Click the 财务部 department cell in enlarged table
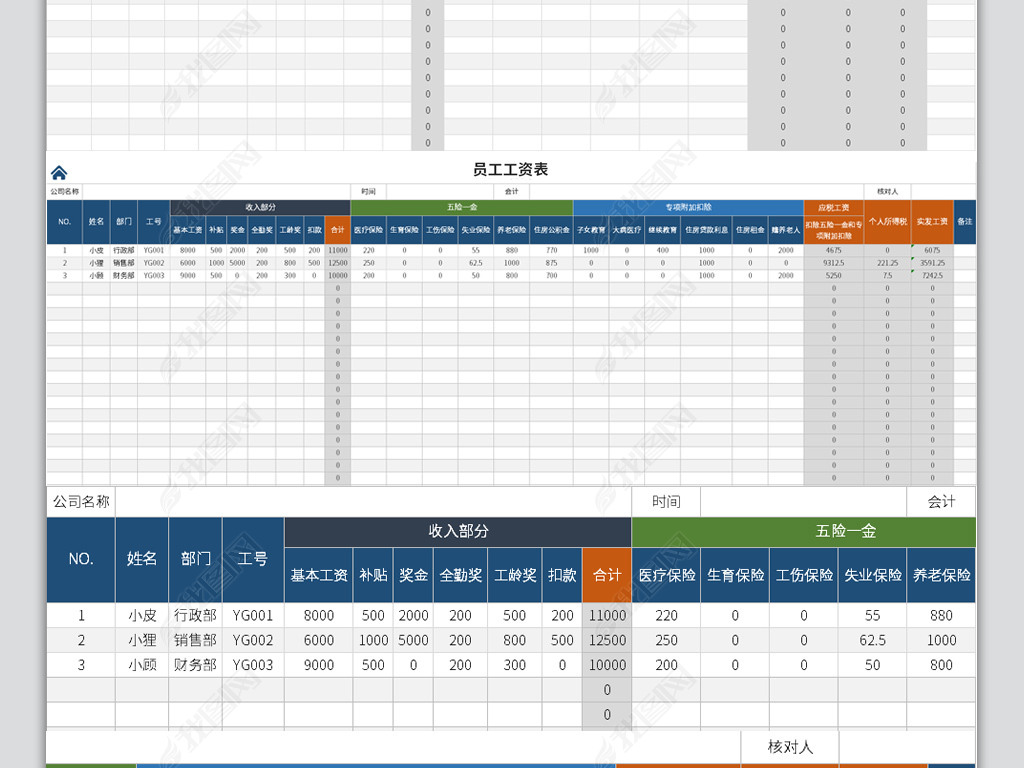Viewport: 1024px width, 768px height. [195, 665]
